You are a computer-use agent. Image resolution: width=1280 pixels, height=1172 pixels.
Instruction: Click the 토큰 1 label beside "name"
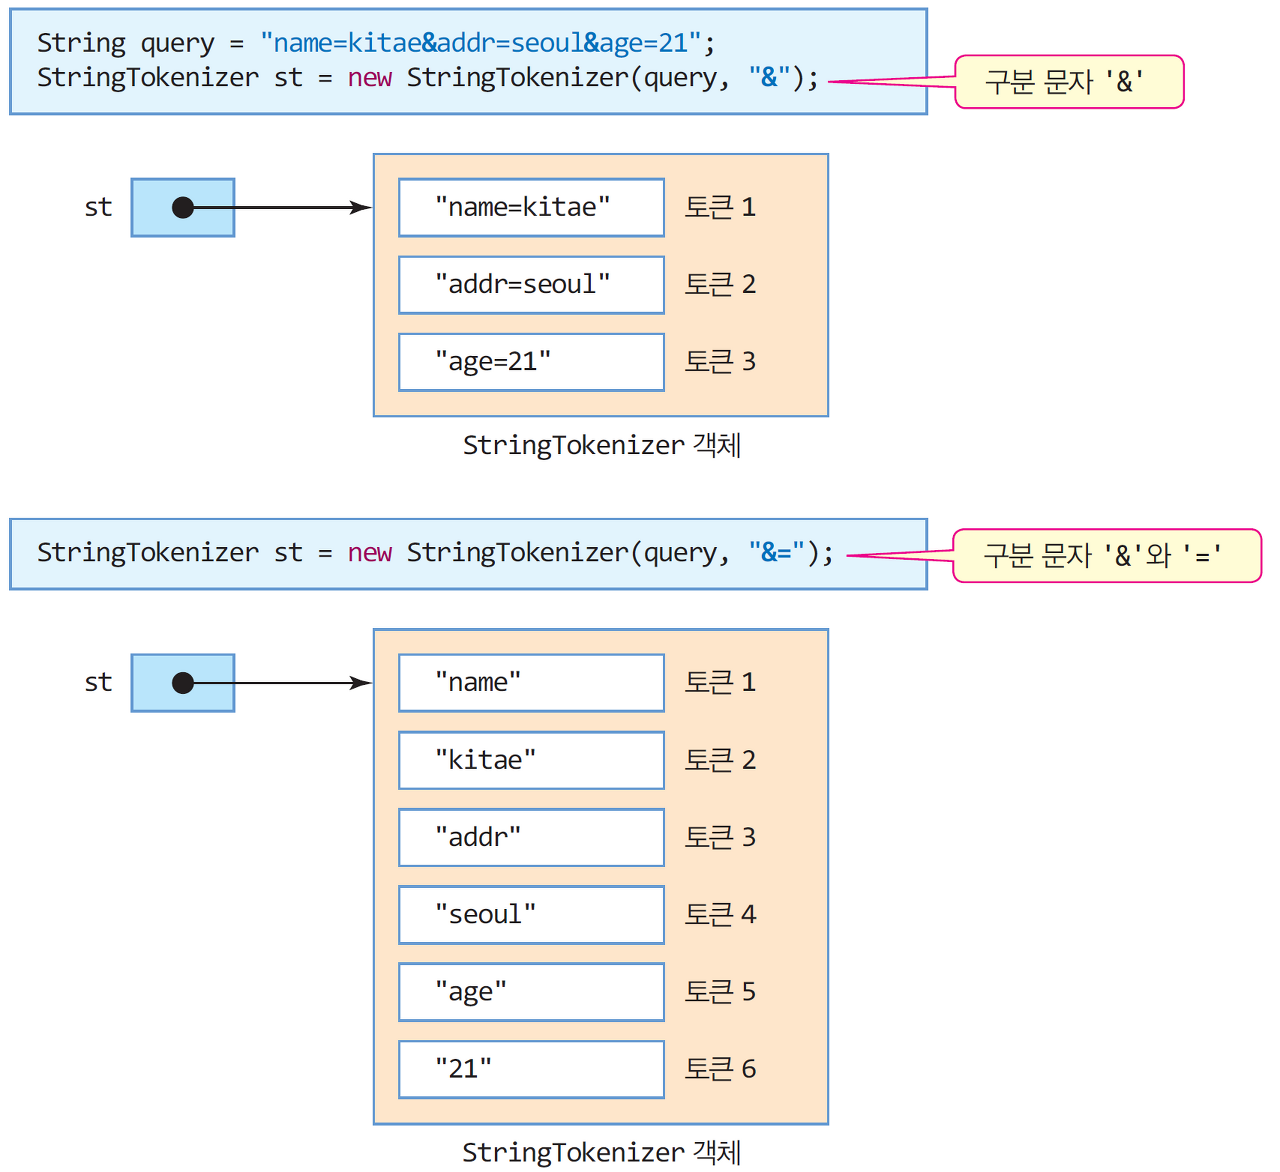coord(720,682)
